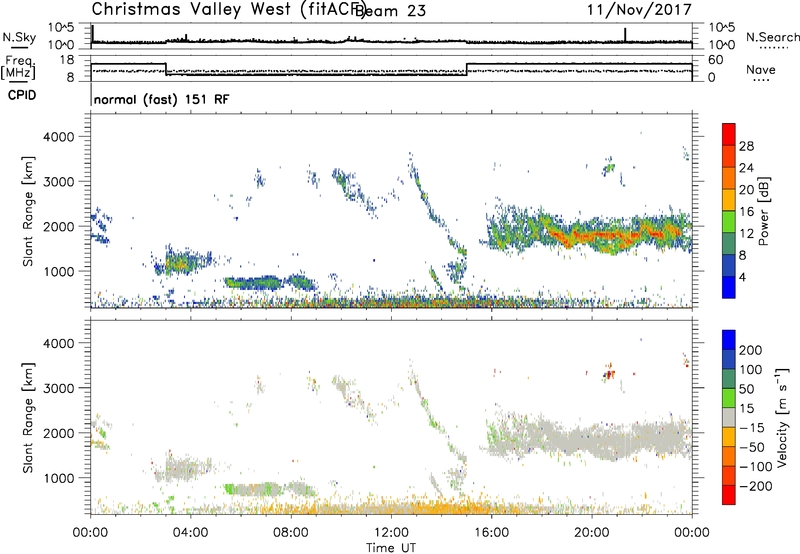
Task: Click the Time UT axis title
Action: 391,548
